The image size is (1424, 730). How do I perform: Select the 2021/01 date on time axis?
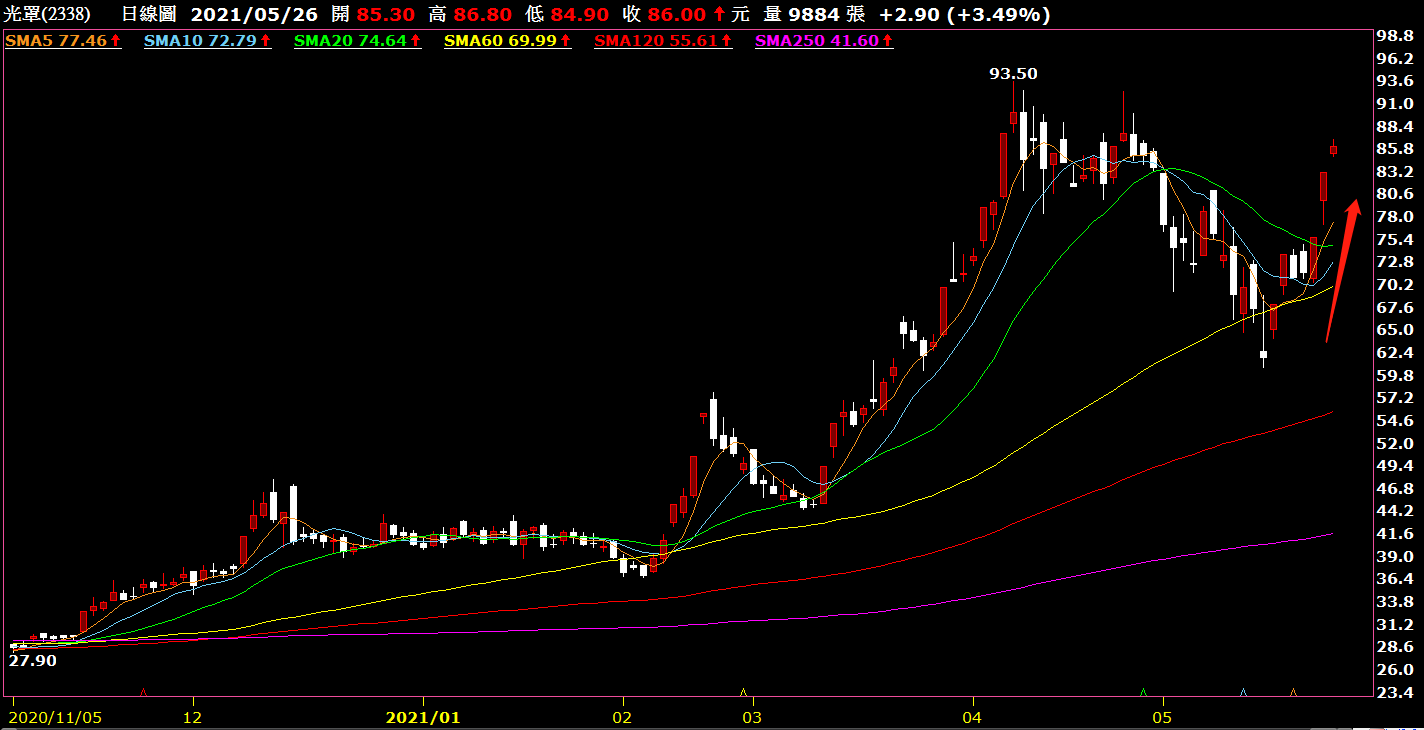point(423,717)
